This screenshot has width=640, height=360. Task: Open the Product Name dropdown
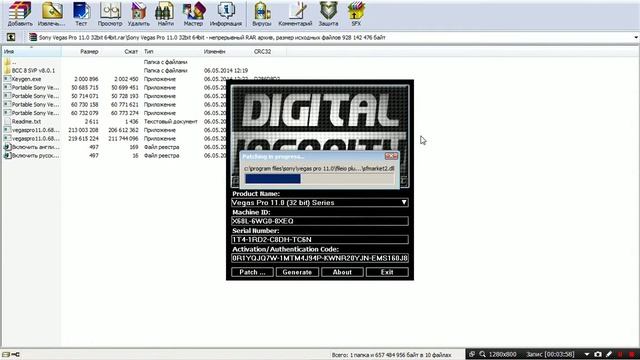(x=320, y=202)
